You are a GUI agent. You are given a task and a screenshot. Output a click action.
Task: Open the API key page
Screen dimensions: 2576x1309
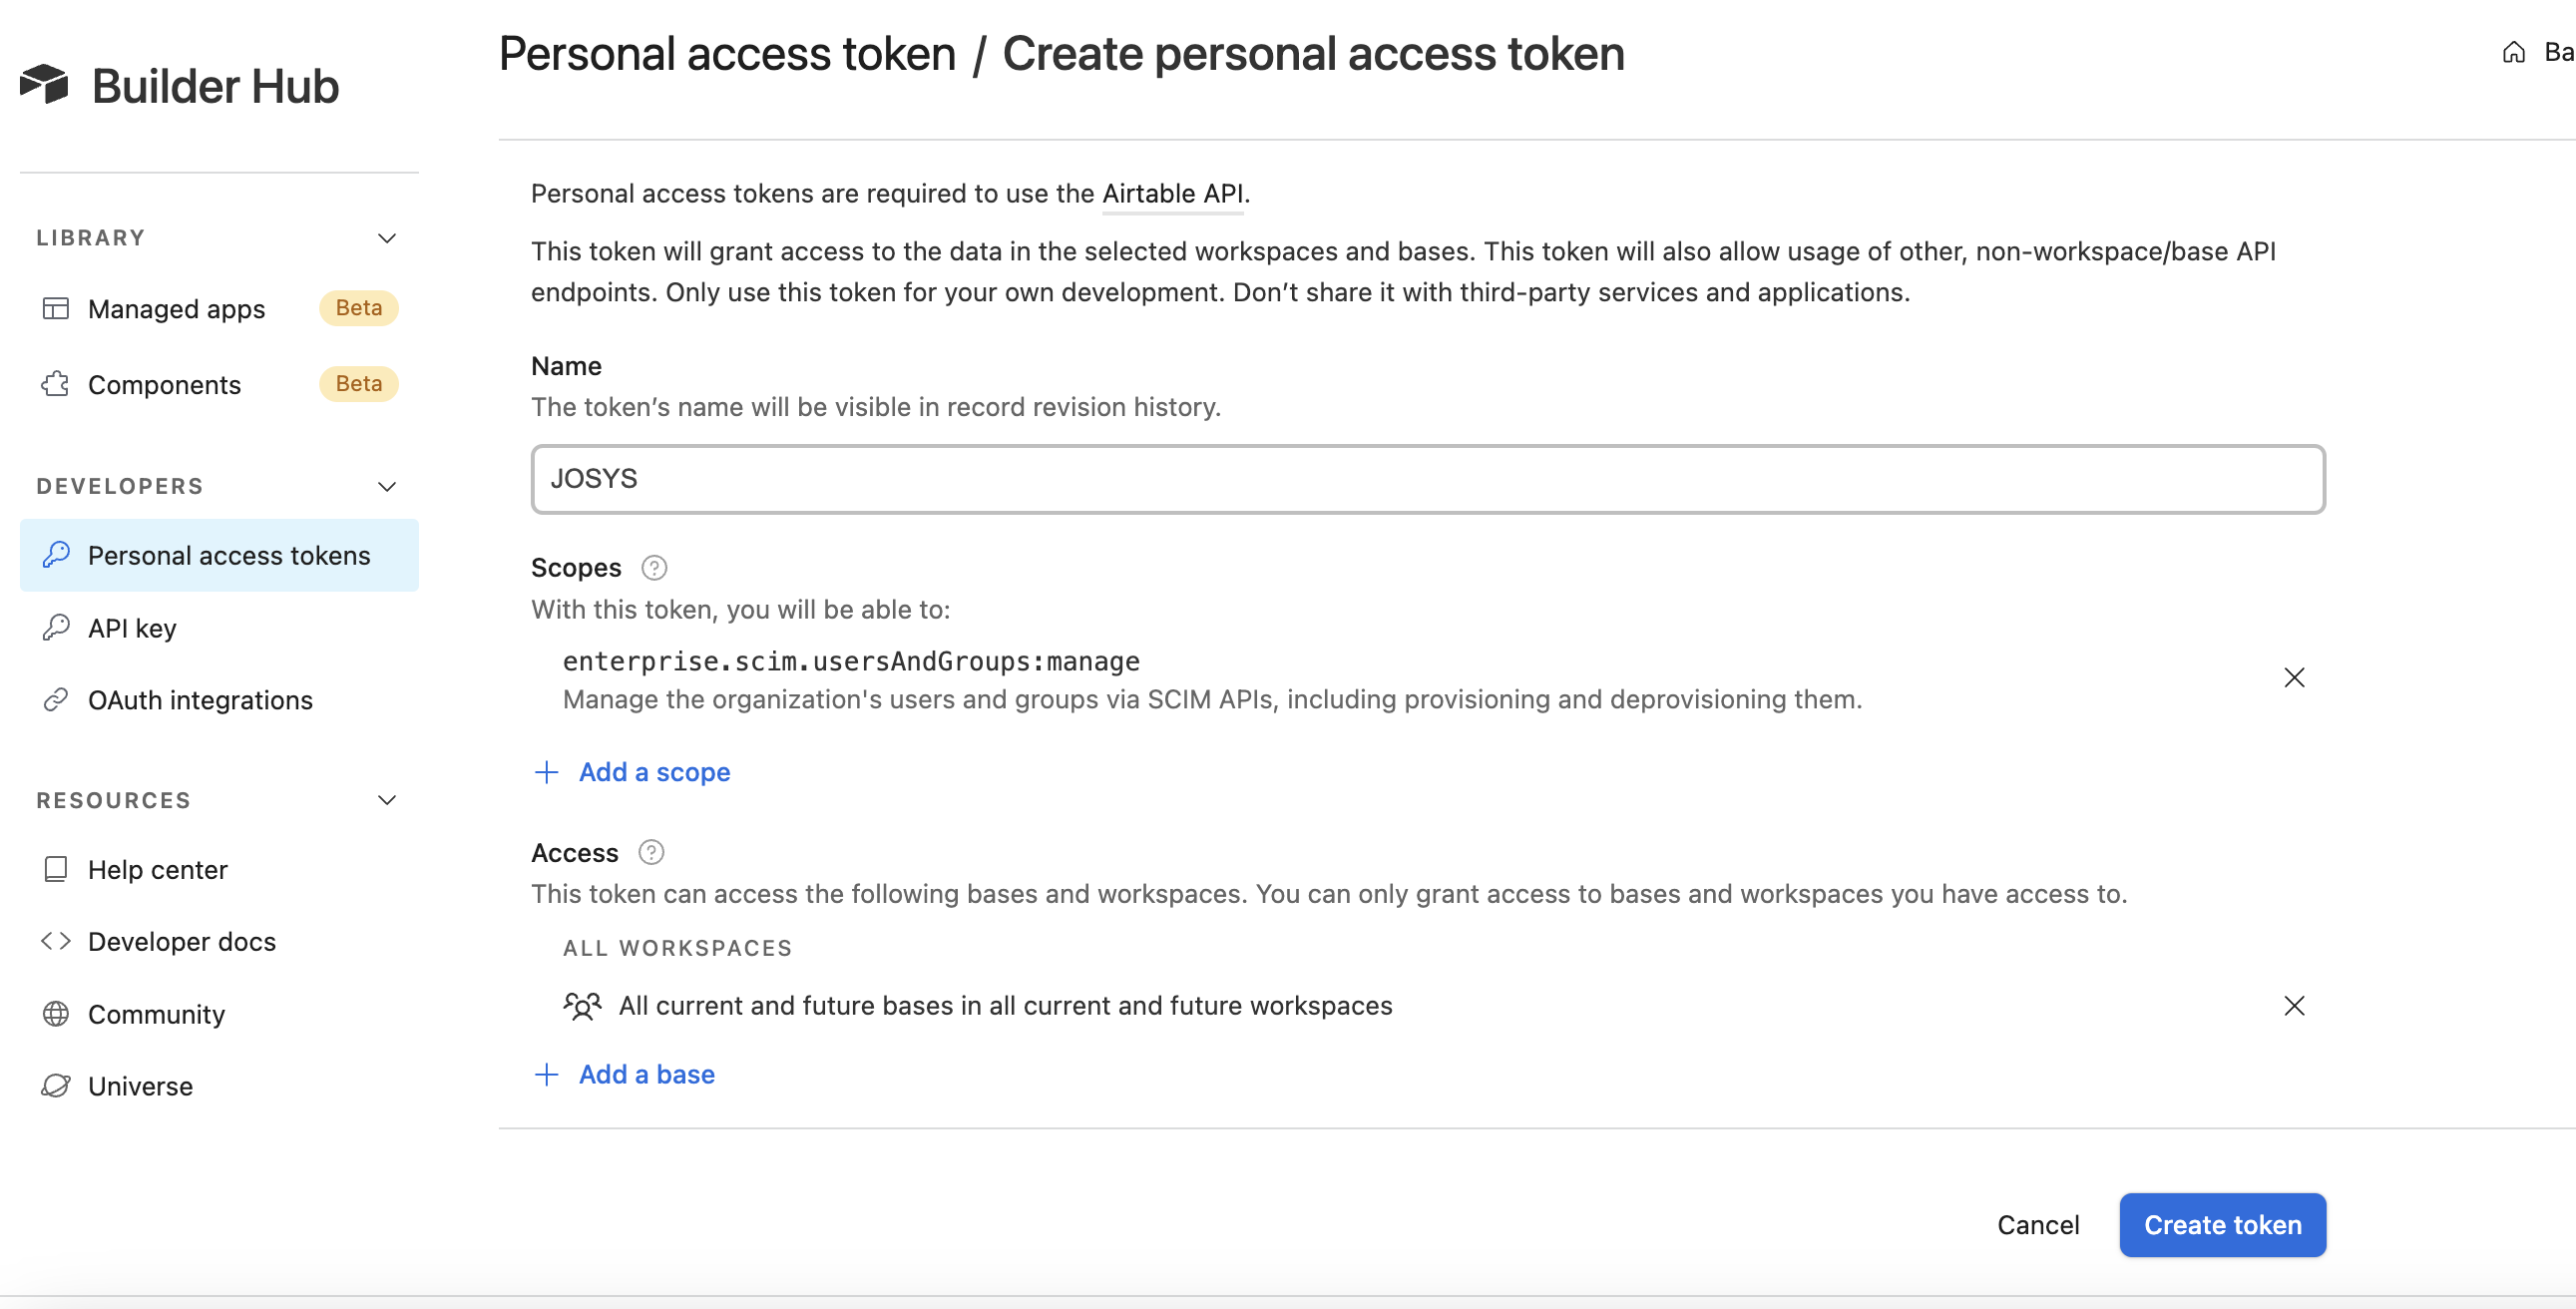[x=132, y=628]
